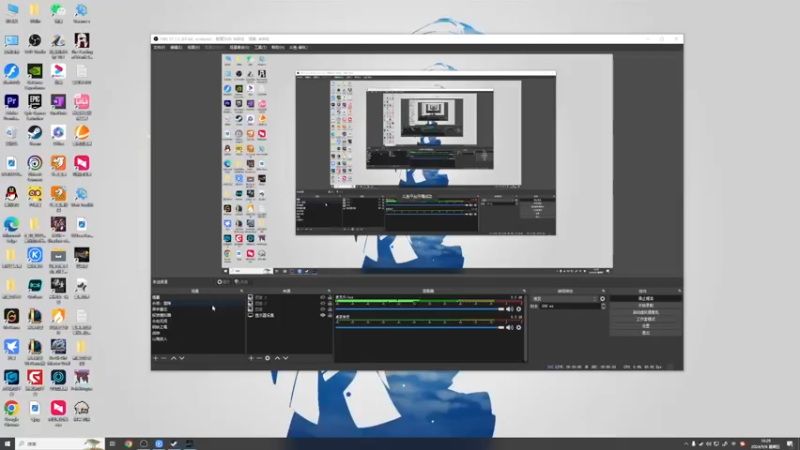800x450 pixels.
Task: Open source Filters (滤镜) toolbar button
Action: (241, 282)
